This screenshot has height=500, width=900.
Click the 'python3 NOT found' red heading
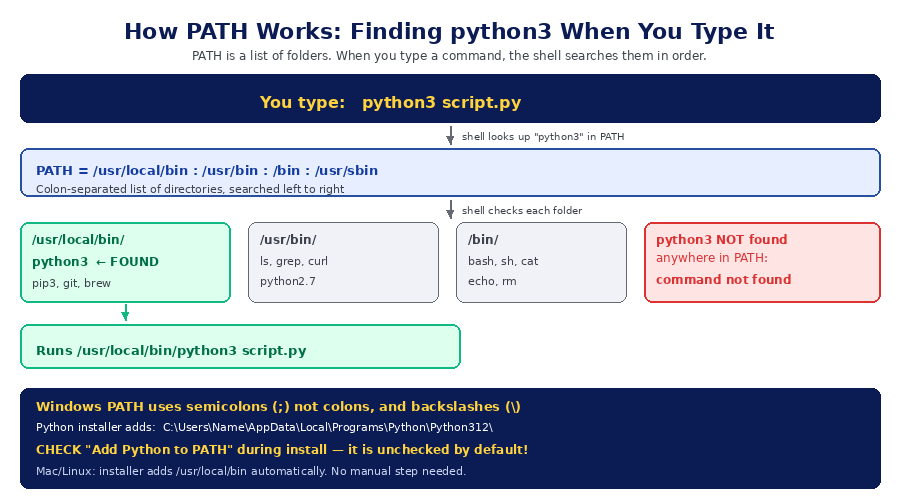tap(721, 239)
